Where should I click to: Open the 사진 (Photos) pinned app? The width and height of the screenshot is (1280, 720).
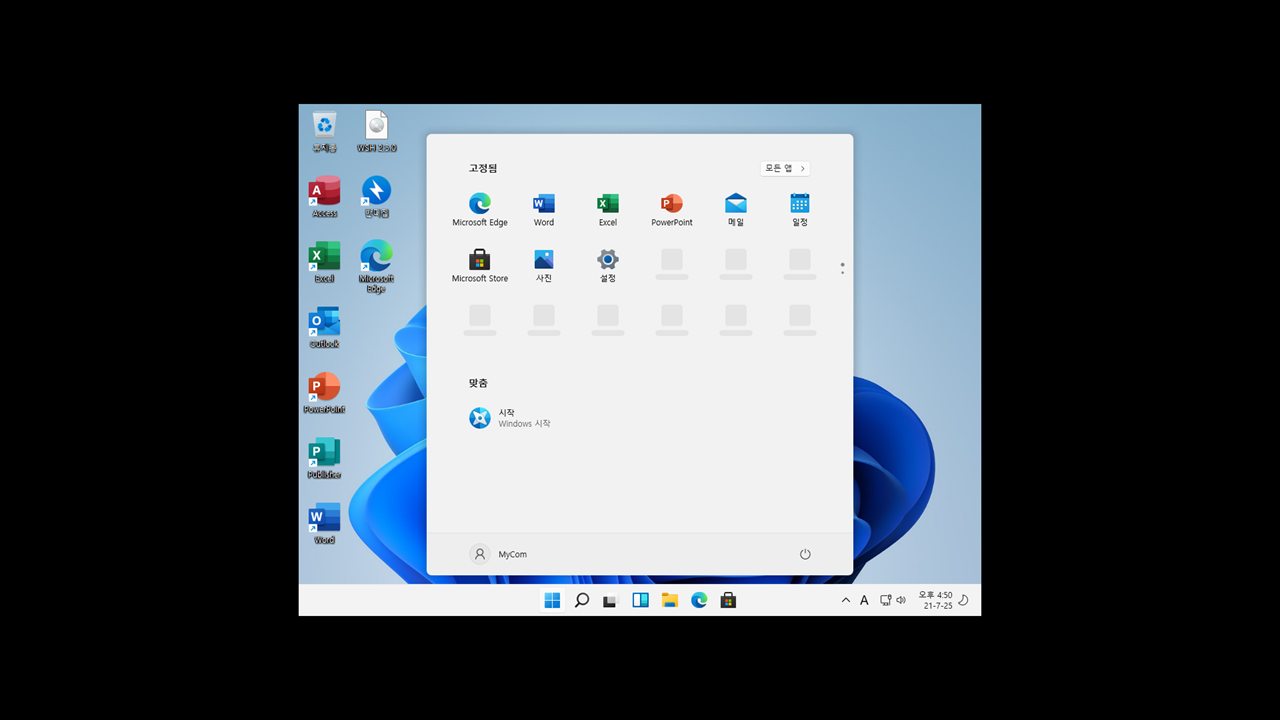[x=544, y=266]
